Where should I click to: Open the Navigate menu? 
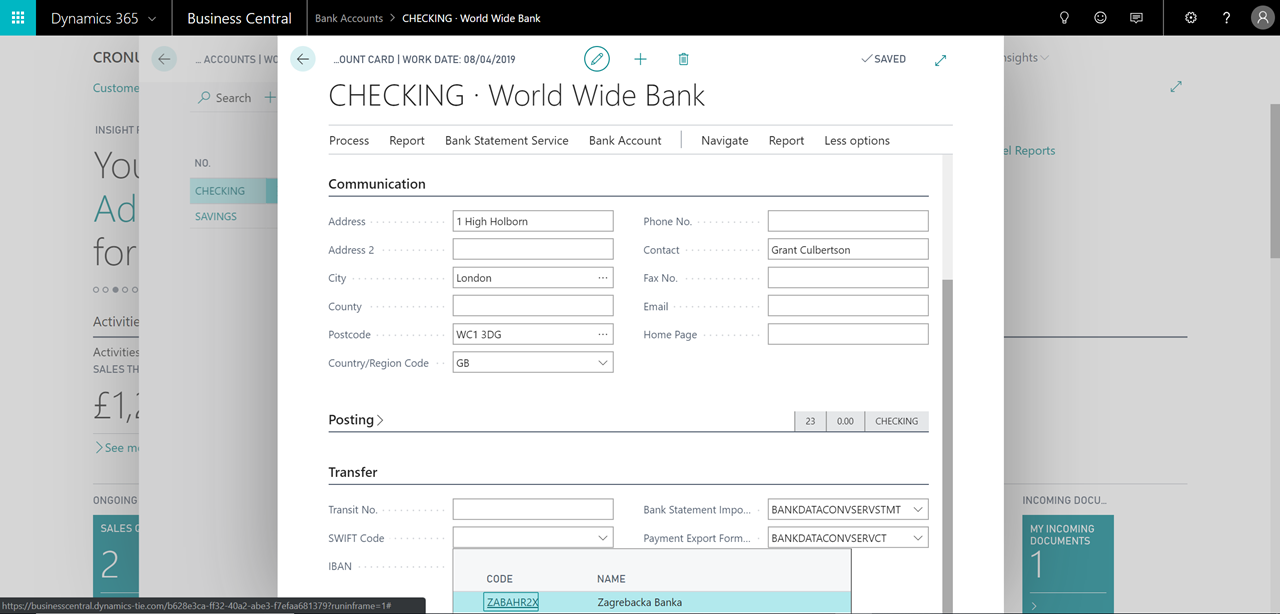(724, 140)
